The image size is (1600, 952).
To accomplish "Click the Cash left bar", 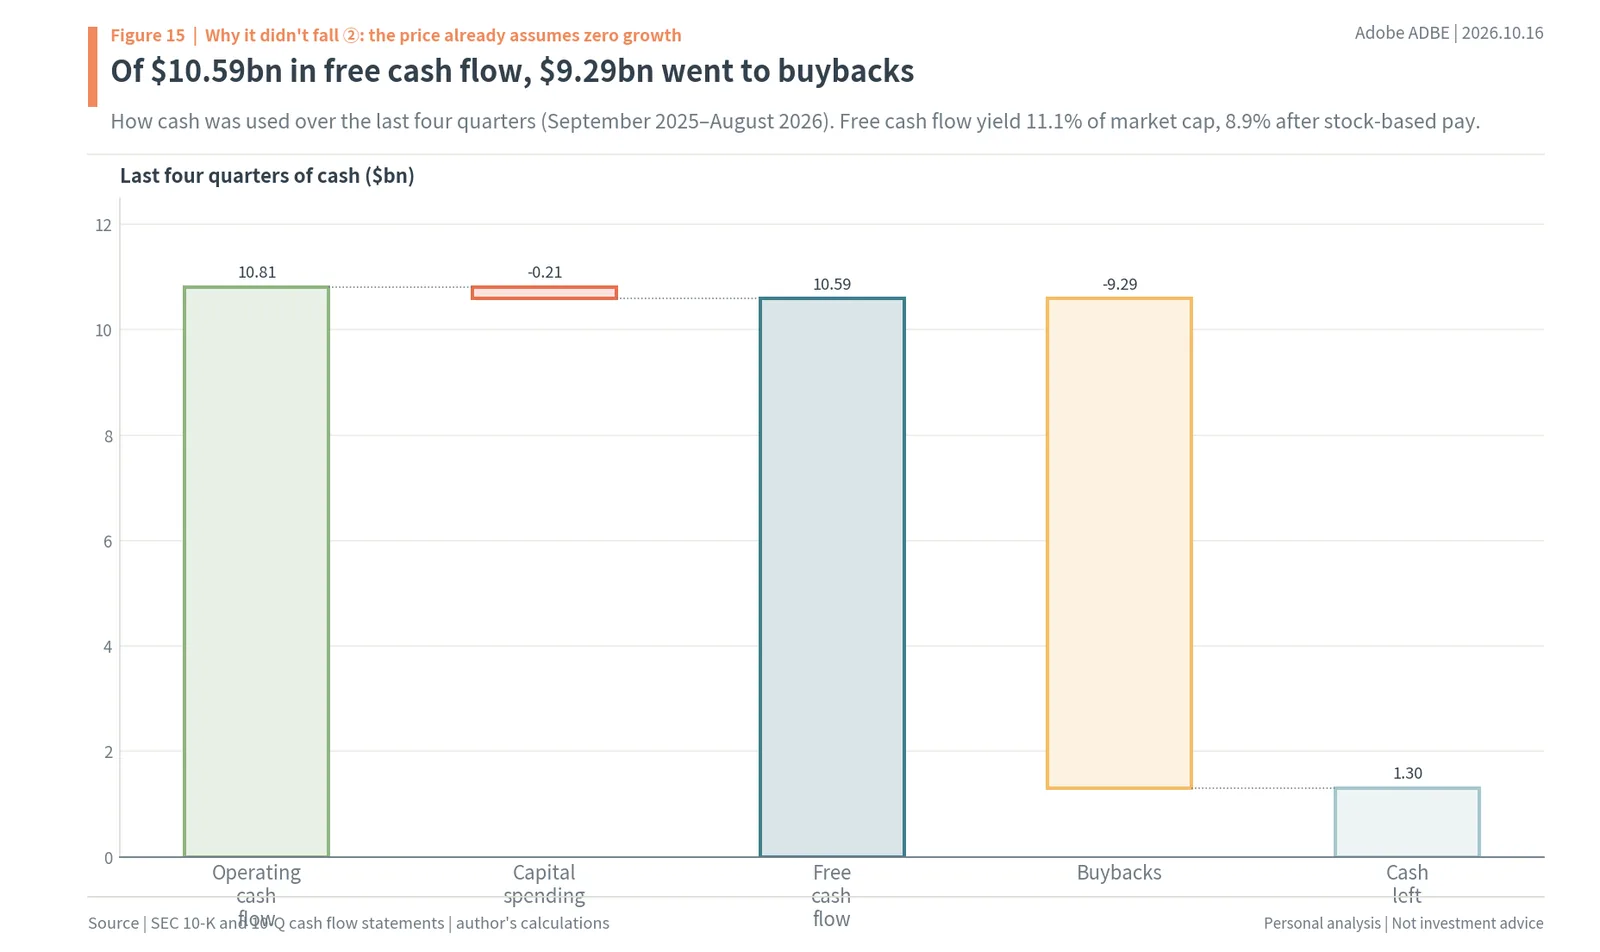I will [x=1407, y=822].
